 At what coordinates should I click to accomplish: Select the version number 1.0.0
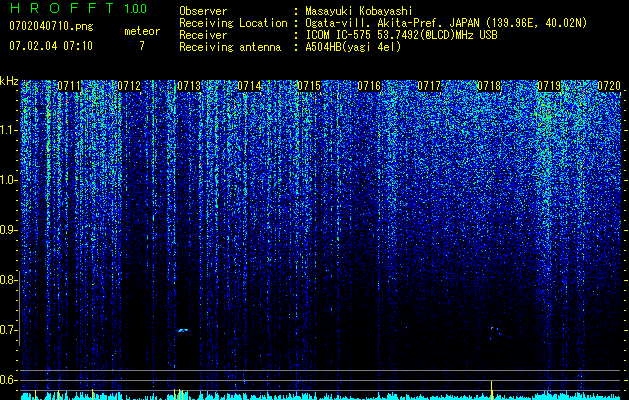click(x=135, y=8)
